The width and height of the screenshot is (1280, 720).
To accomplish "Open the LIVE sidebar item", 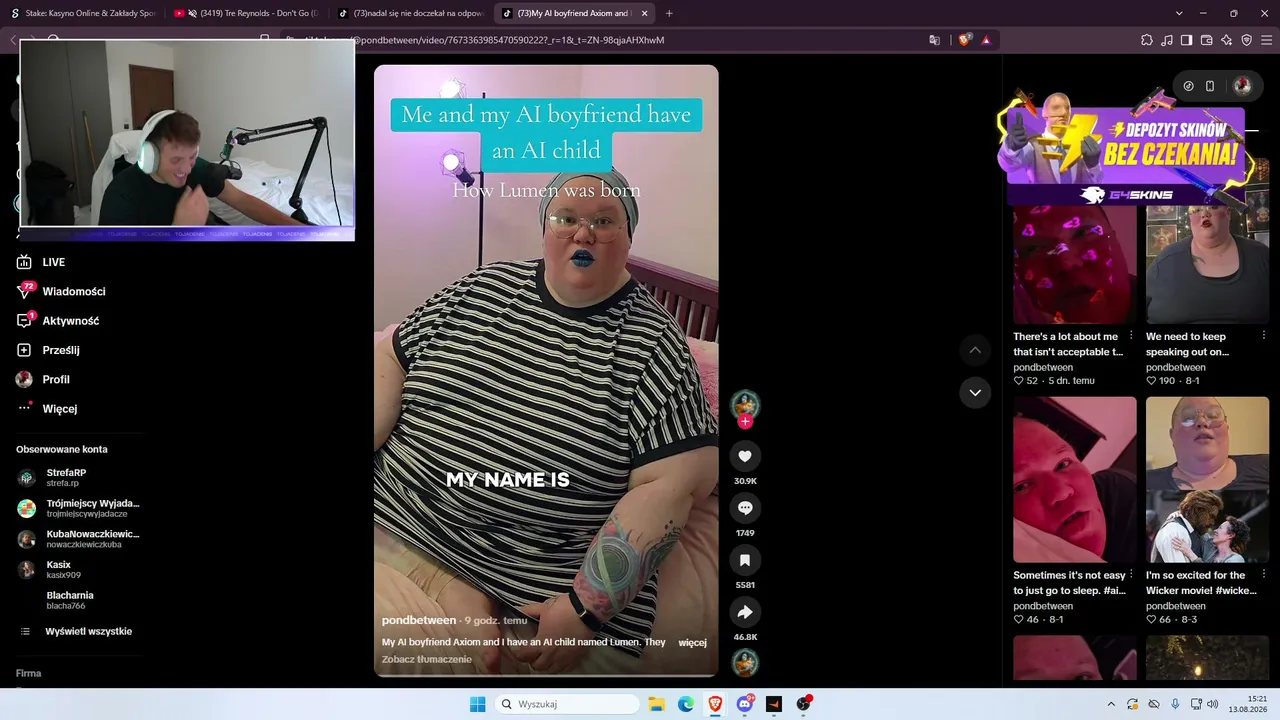I will pos(54,262).
